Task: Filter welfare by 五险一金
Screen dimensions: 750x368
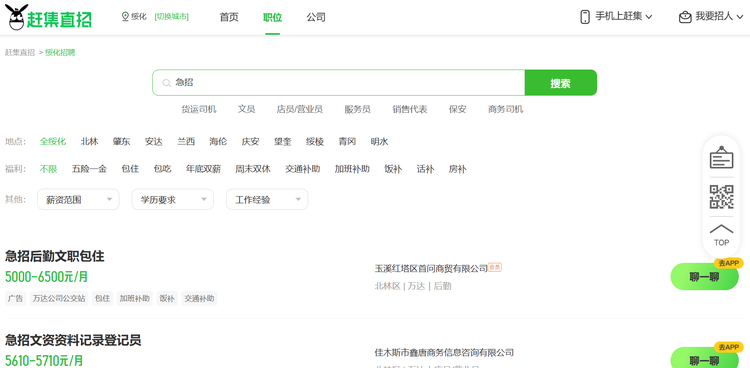Action: point(89,169)
